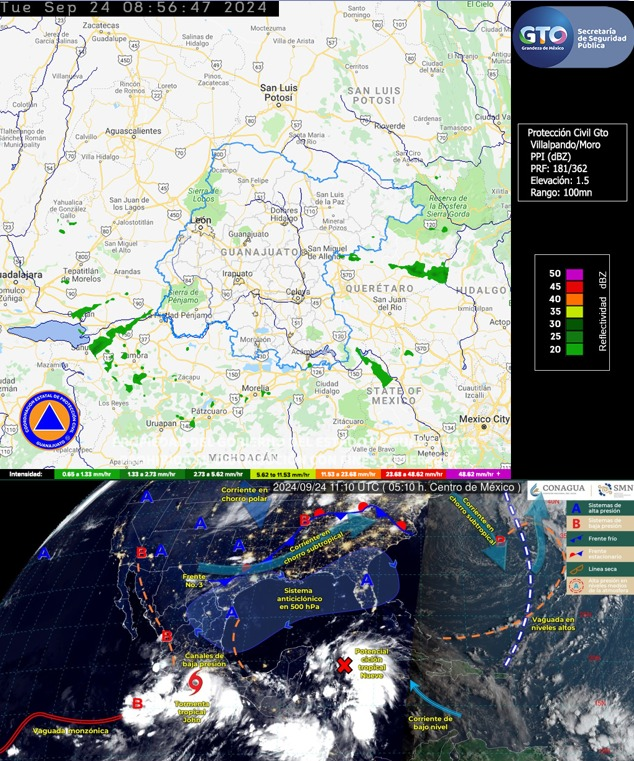Click the San Luis Potosí city label
Screen dimensions: 634x761
tap(279, 93)
